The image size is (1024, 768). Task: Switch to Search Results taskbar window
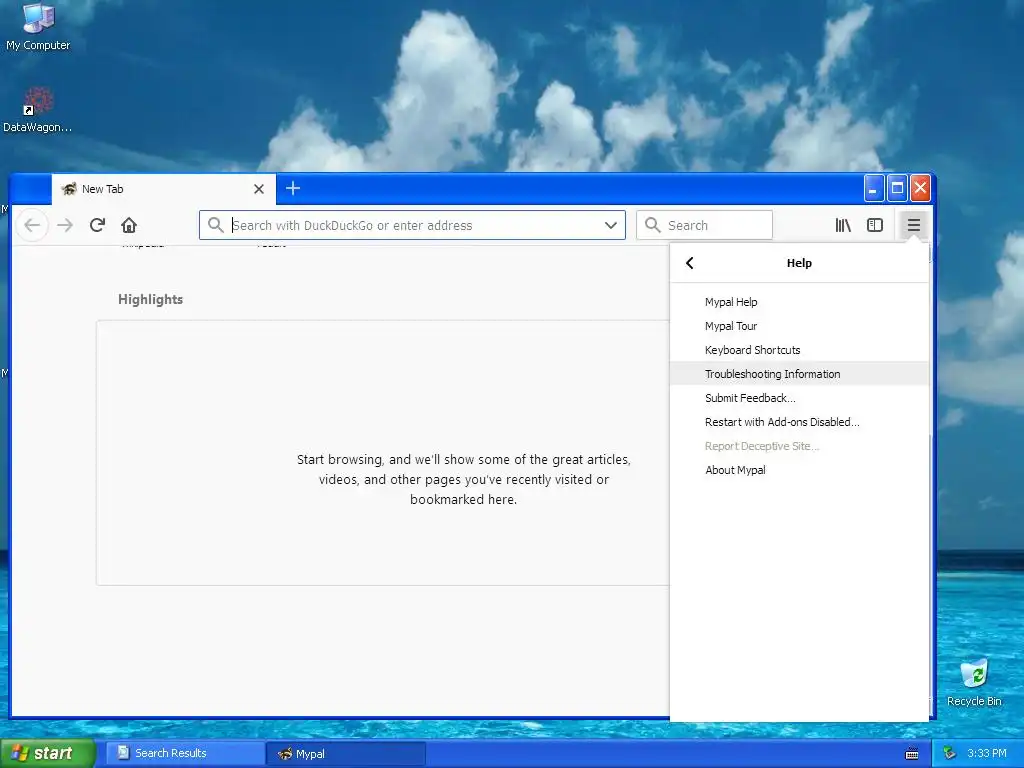tap(185, 753)
